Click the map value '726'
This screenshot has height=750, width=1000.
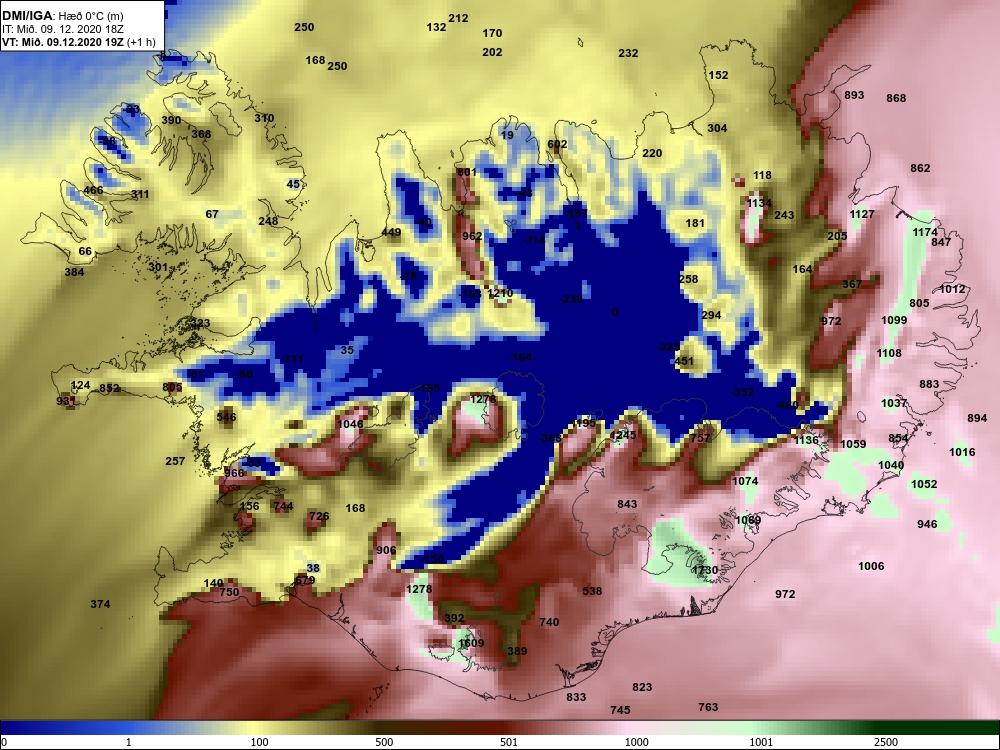[319, 516]
